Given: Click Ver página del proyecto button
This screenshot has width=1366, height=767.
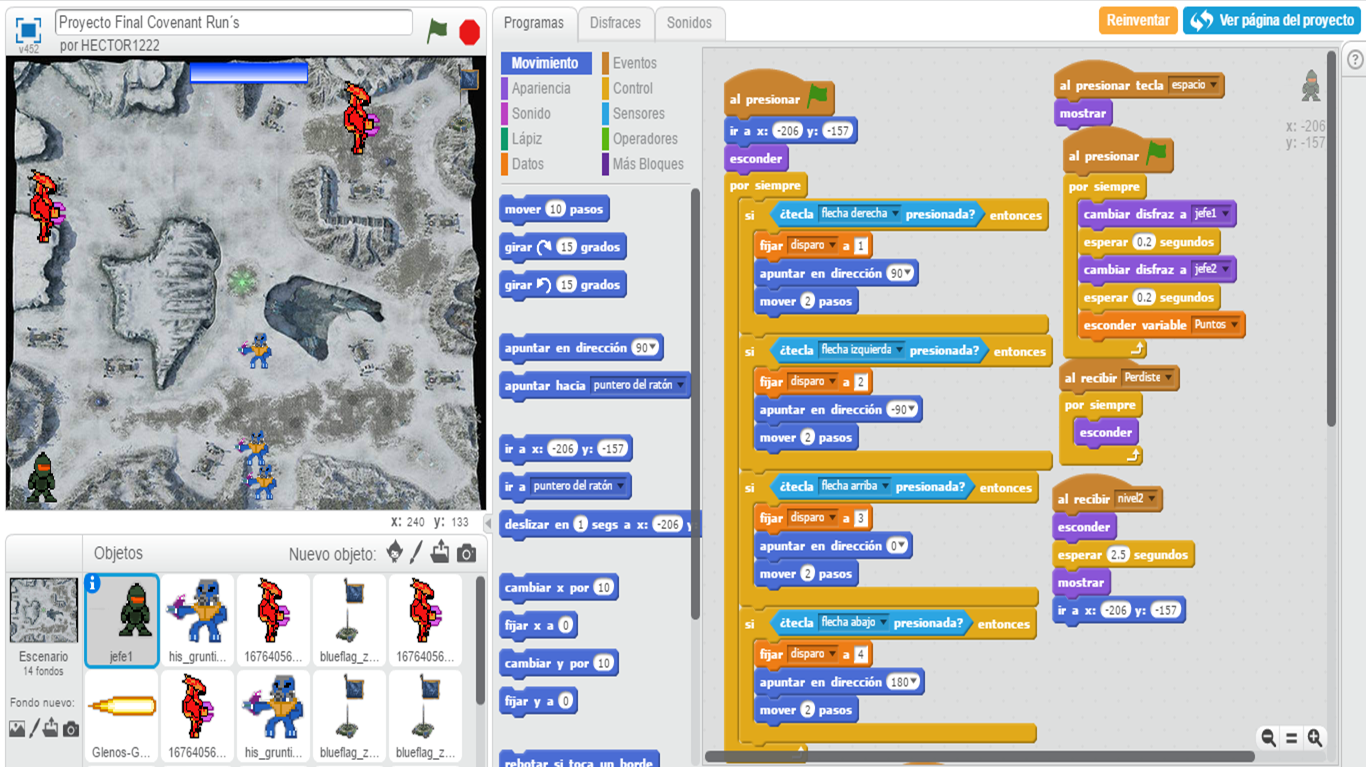Looking at the screenshot, I should 1271,20.
